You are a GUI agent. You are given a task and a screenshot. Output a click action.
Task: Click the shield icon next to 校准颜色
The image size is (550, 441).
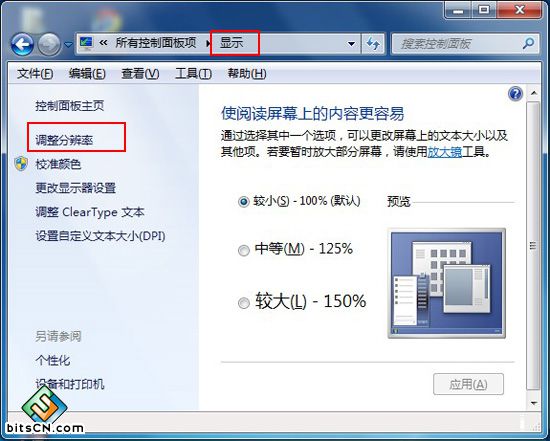[21, 164]
